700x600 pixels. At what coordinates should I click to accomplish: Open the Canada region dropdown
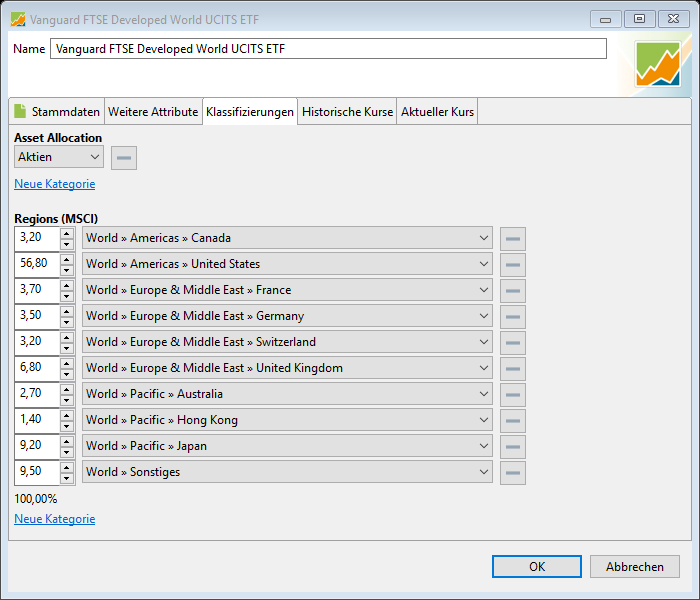(287, 238)
